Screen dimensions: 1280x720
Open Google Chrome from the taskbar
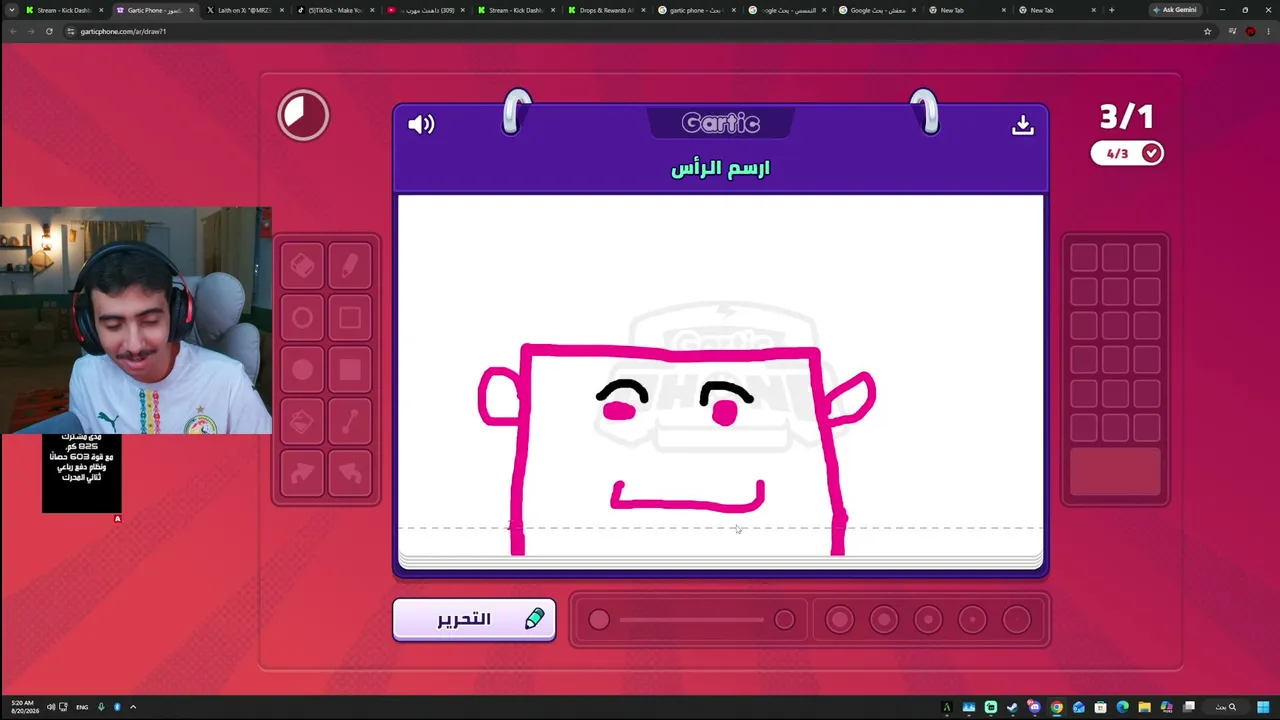1056,707
